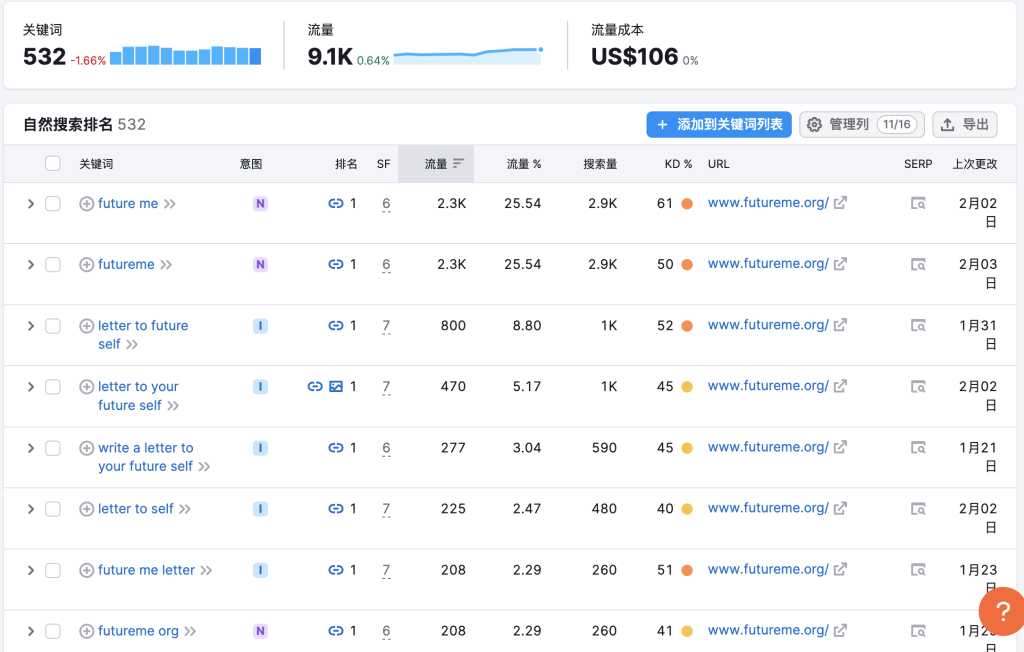Image resolution: width=1024 pixels, height=652 pixels.
Task: Open SERP snapshot for letter to self row
Action: point(918,508)
